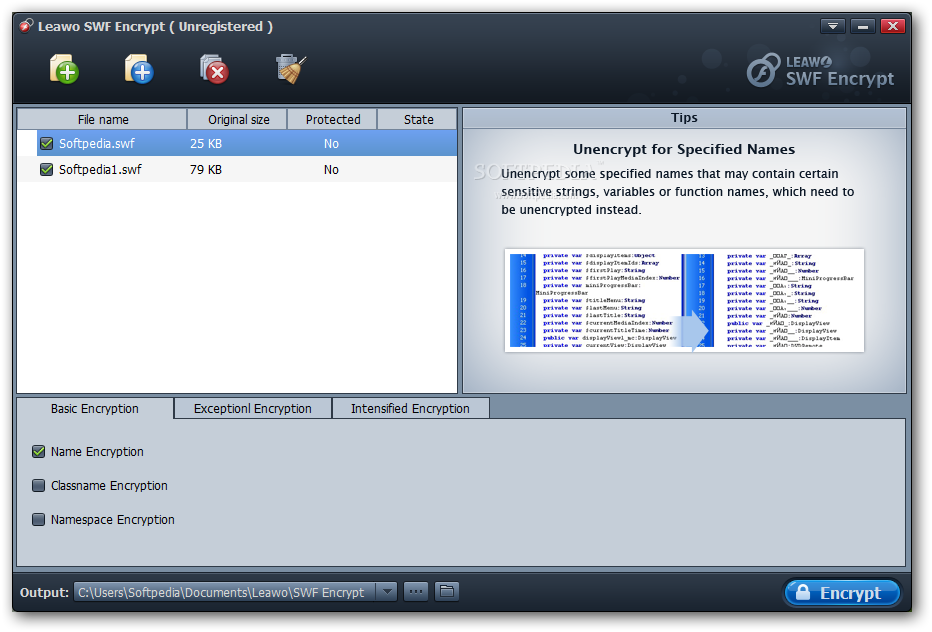Sort by the Original size column header
Viewport: 932px width, 632px height.
[x=238, y=120]
